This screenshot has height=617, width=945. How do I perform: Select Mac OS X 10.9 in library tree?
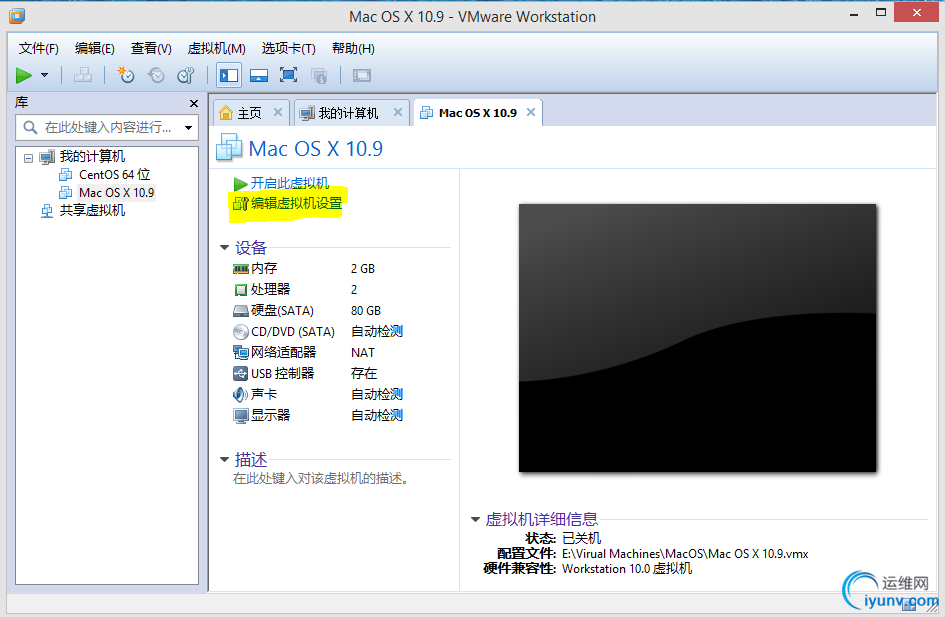116,193
